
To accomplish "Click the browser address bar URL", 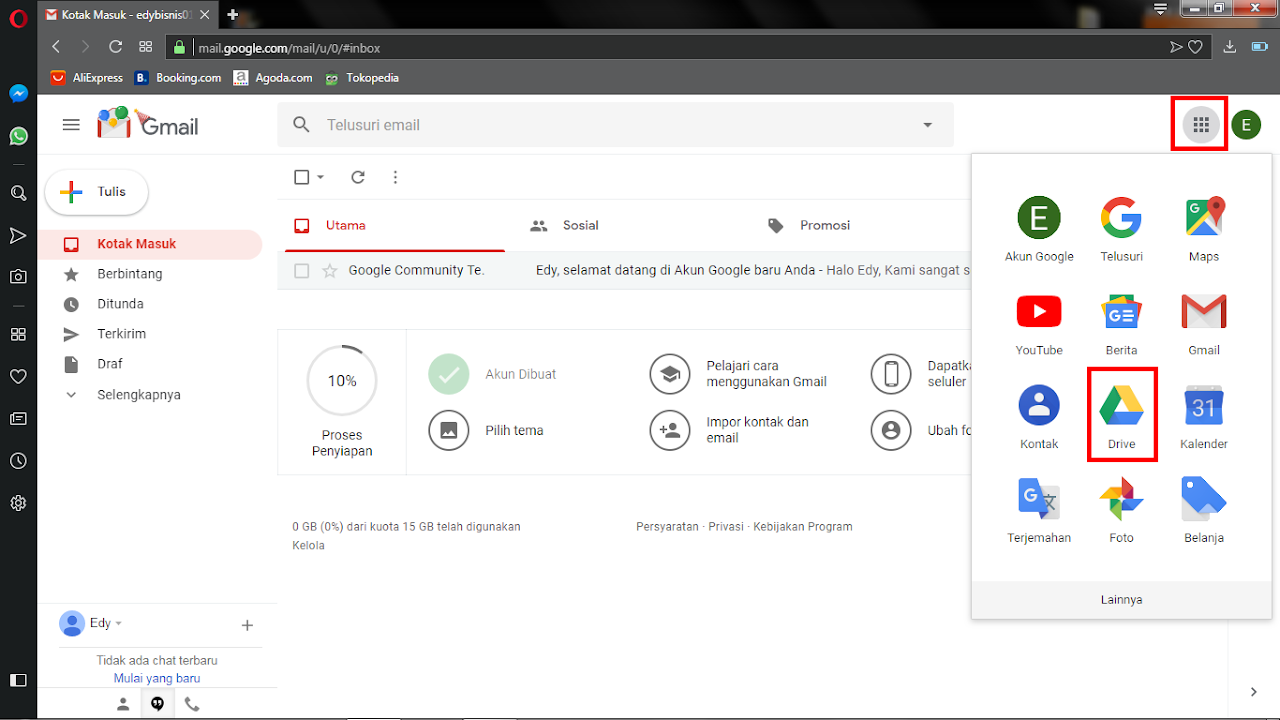I will [289, 47].
